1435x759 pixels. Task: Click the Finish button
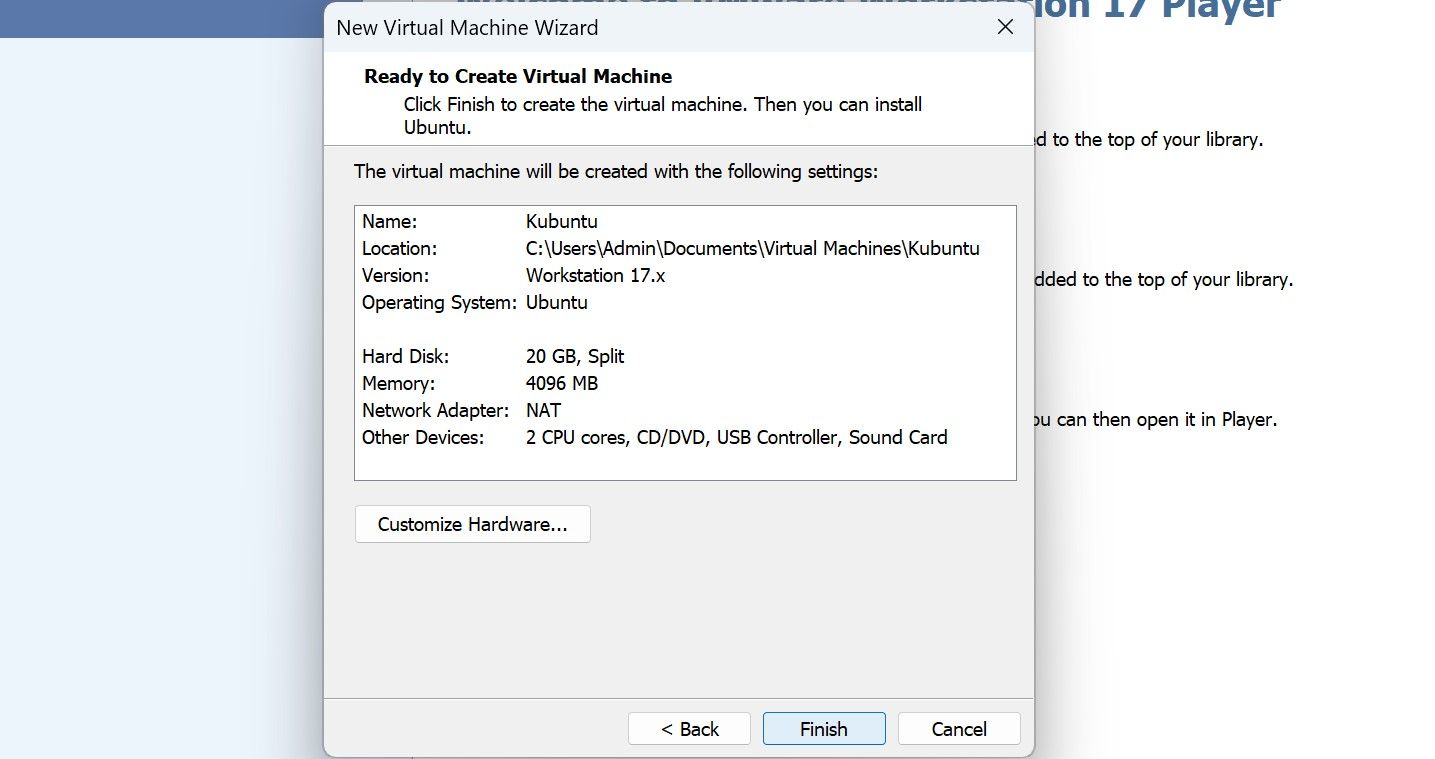coord(823,729)
